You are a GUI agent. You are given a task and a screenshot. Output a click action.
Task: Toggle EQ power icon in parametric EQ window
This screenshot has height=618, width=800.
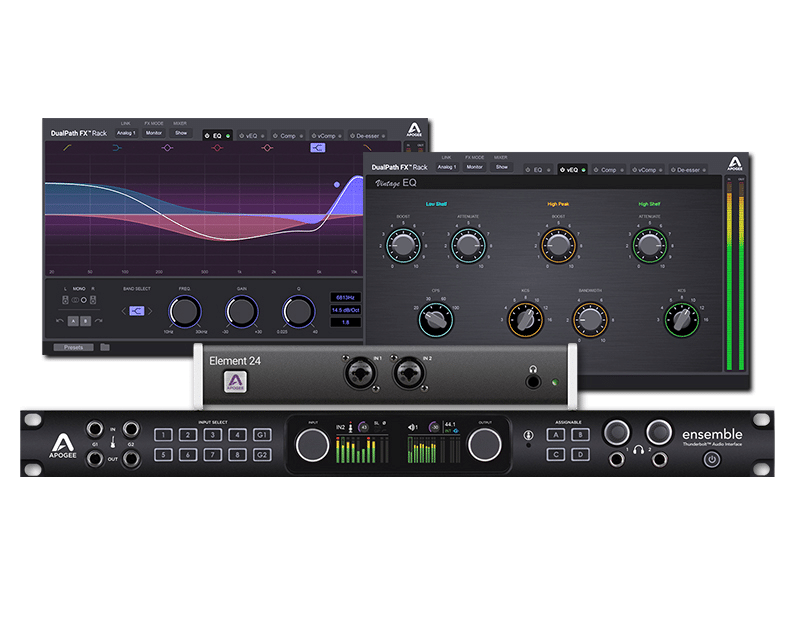pos(207,136)
